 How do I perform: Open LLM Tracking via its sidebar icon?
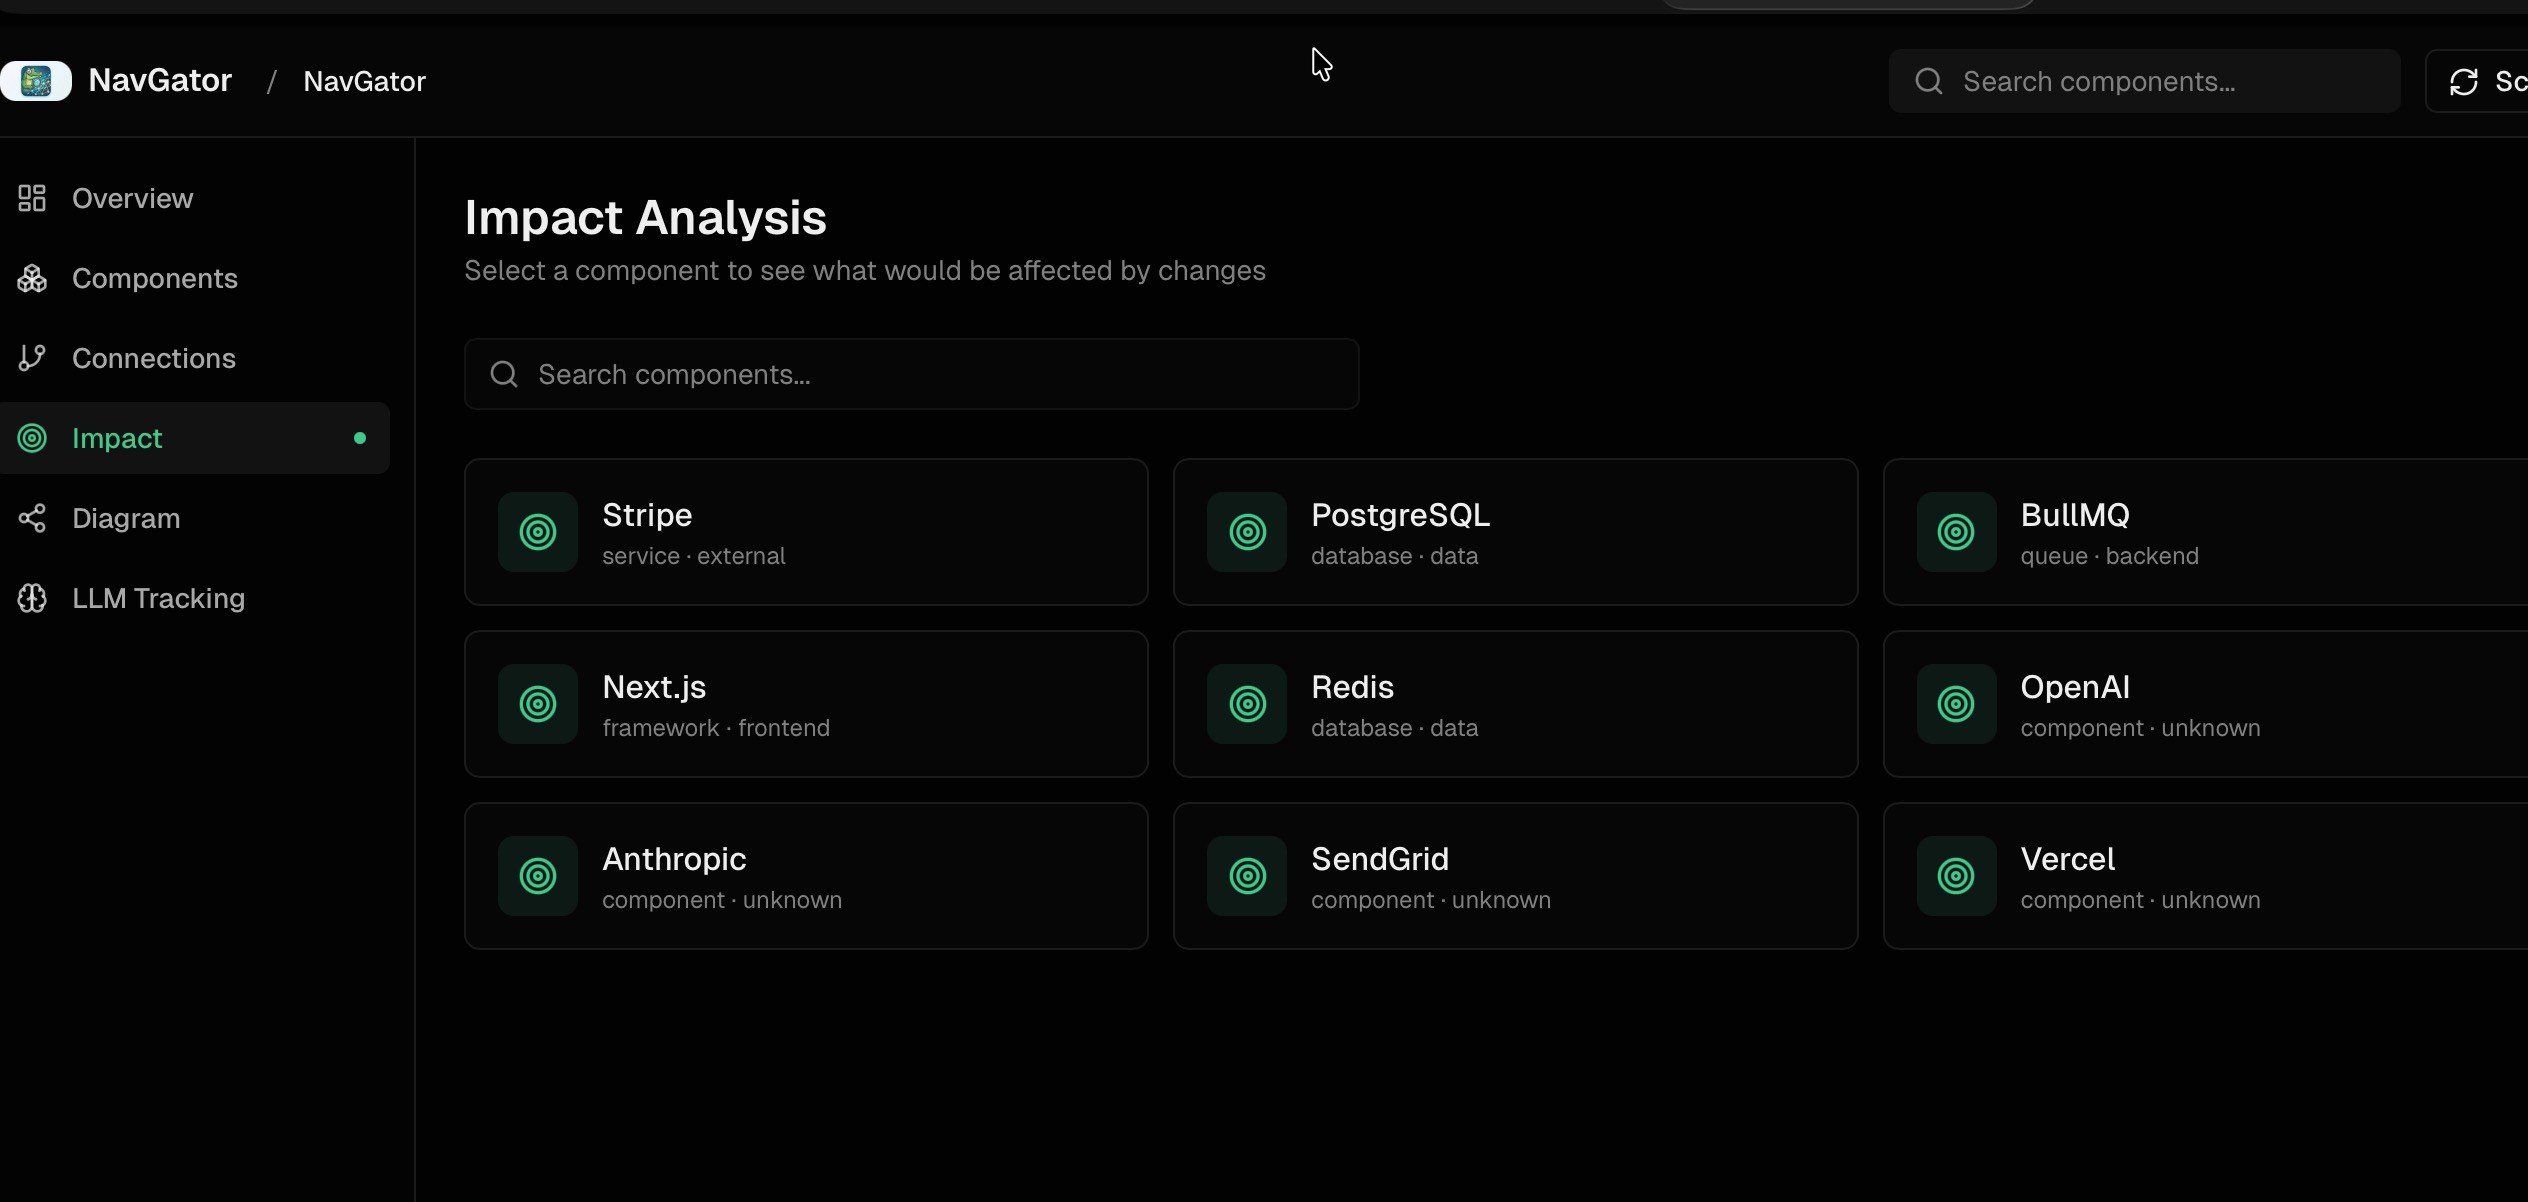click(x=31, y=598)
